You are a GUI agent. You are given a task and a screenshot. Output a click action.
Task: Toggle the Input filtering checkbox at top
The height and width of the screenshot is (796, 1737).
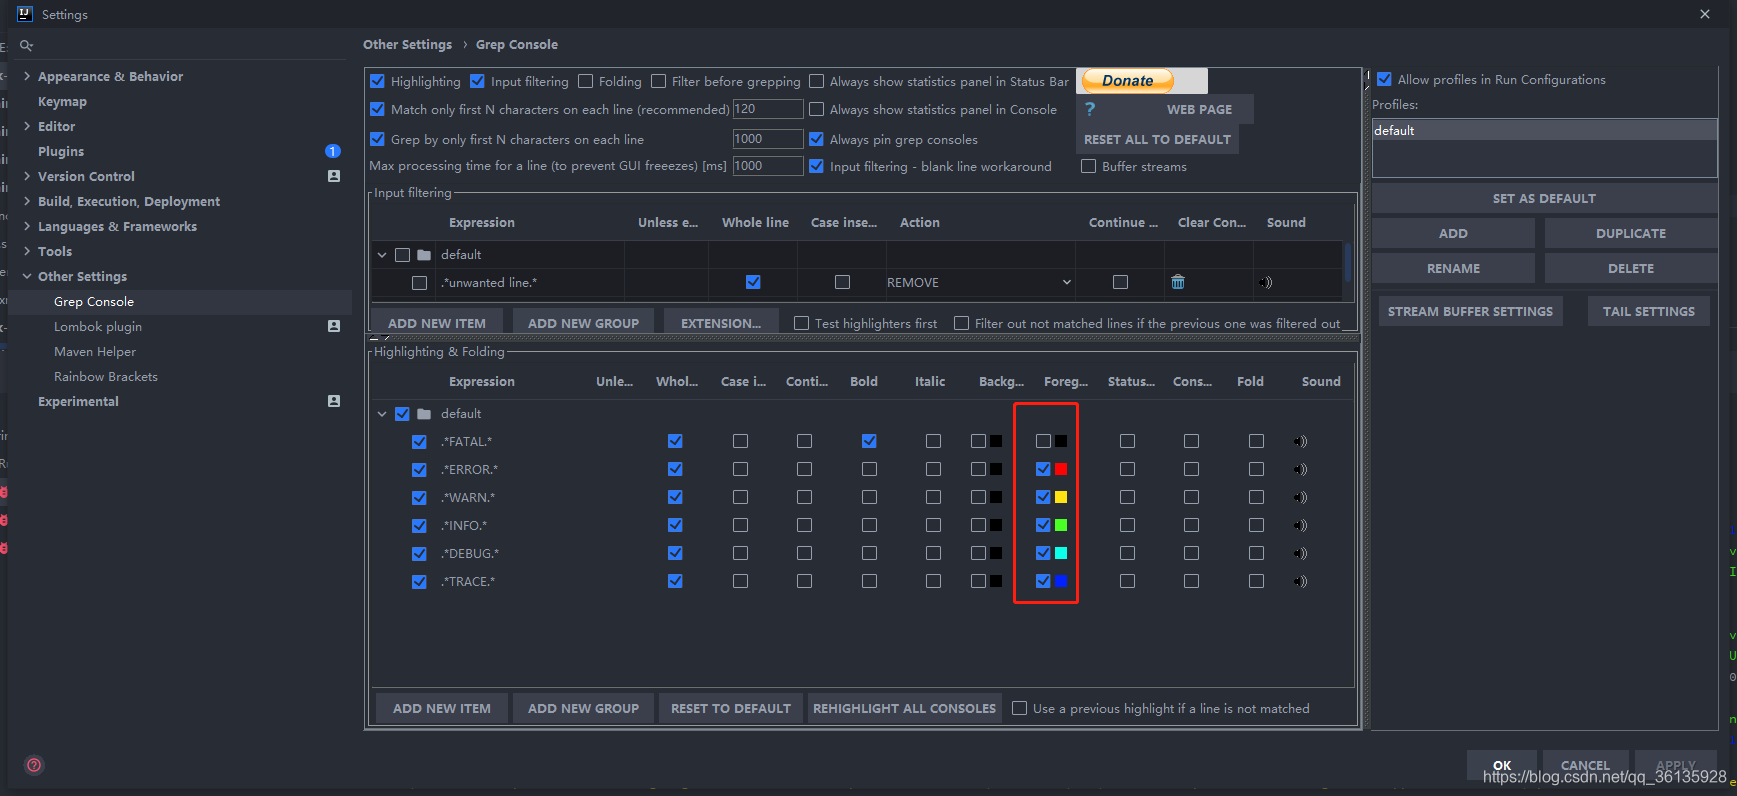tap(477, 81)
